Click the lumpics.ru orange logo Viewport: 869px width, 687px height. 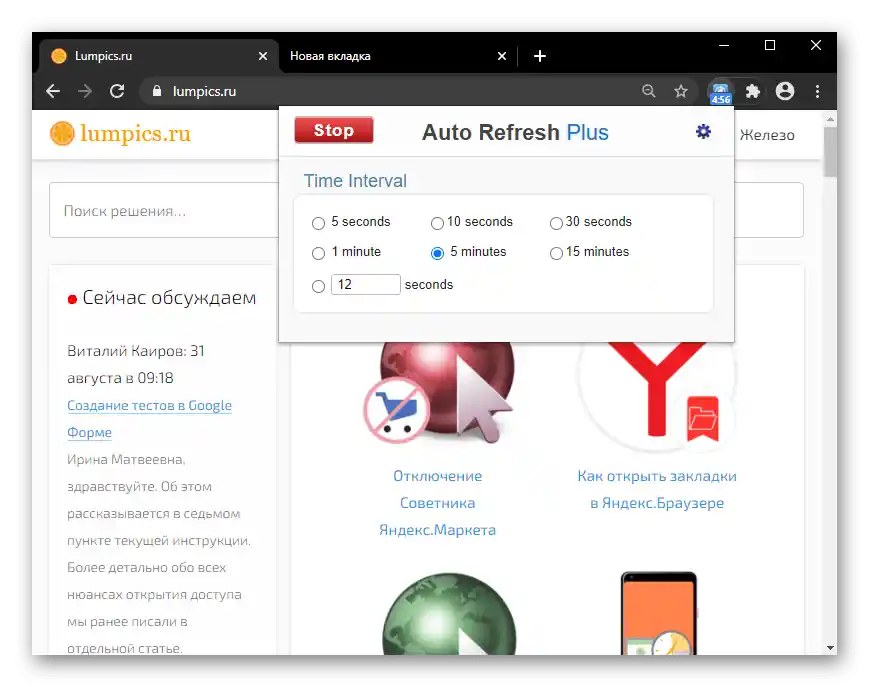(62, 134)
